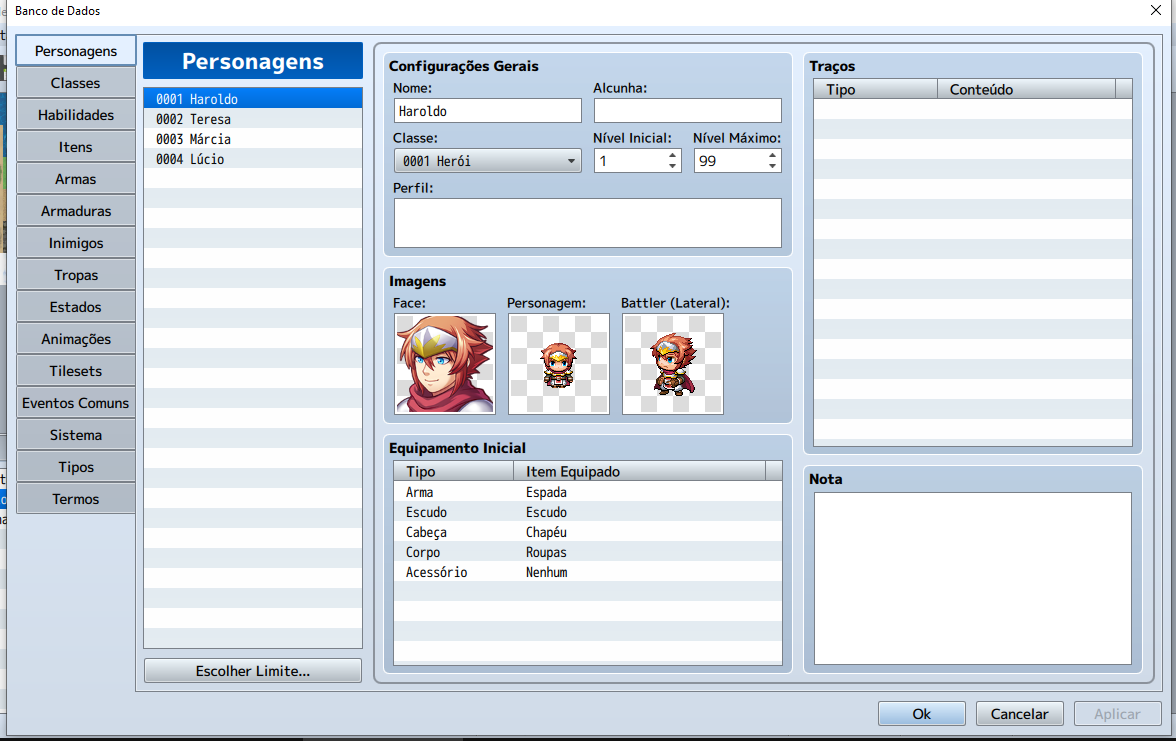The height and width of the screenshot is (741, 1176).
Task: Open the Face image selector
Action: click(x=443, y=363)
